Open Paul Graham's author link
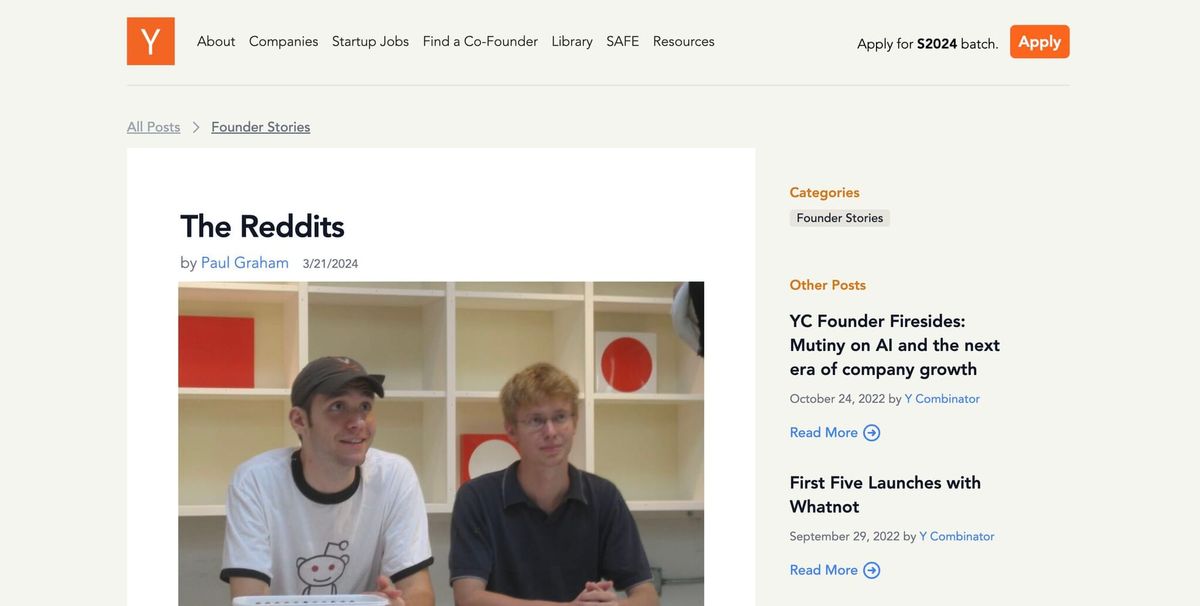 [x=243, y=262]
